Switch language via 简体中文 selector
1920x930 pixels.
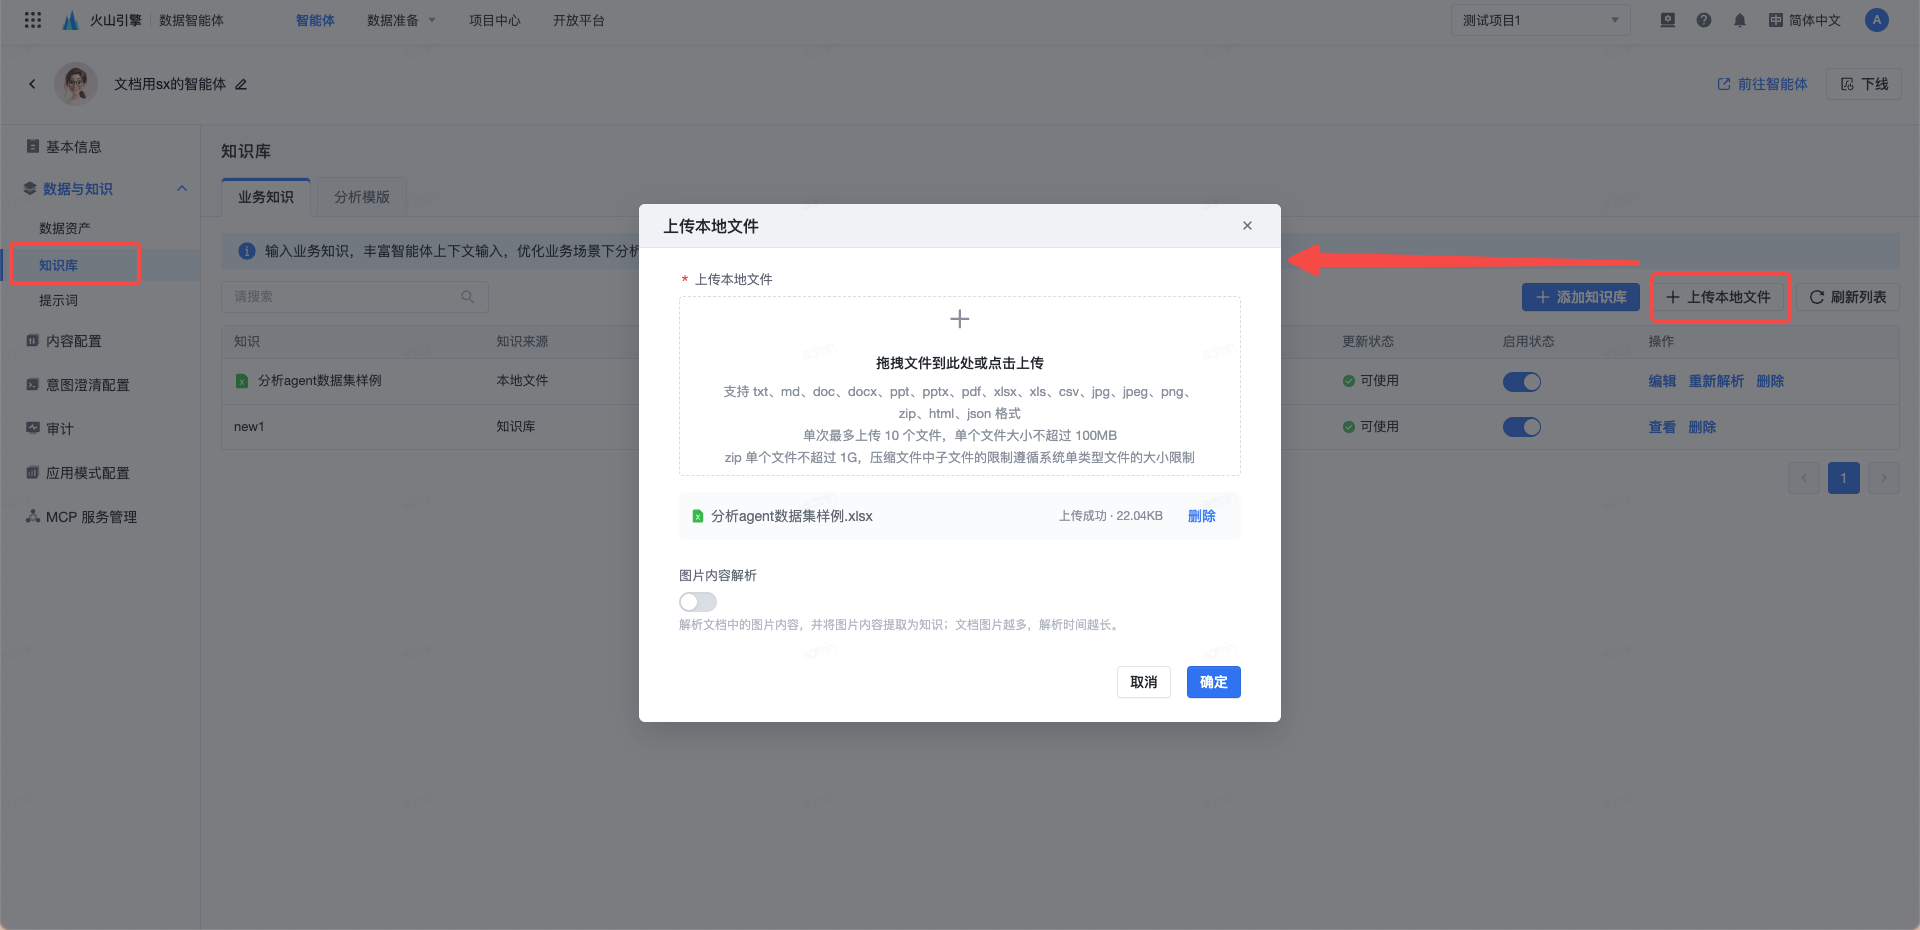tap(1804, 20)
